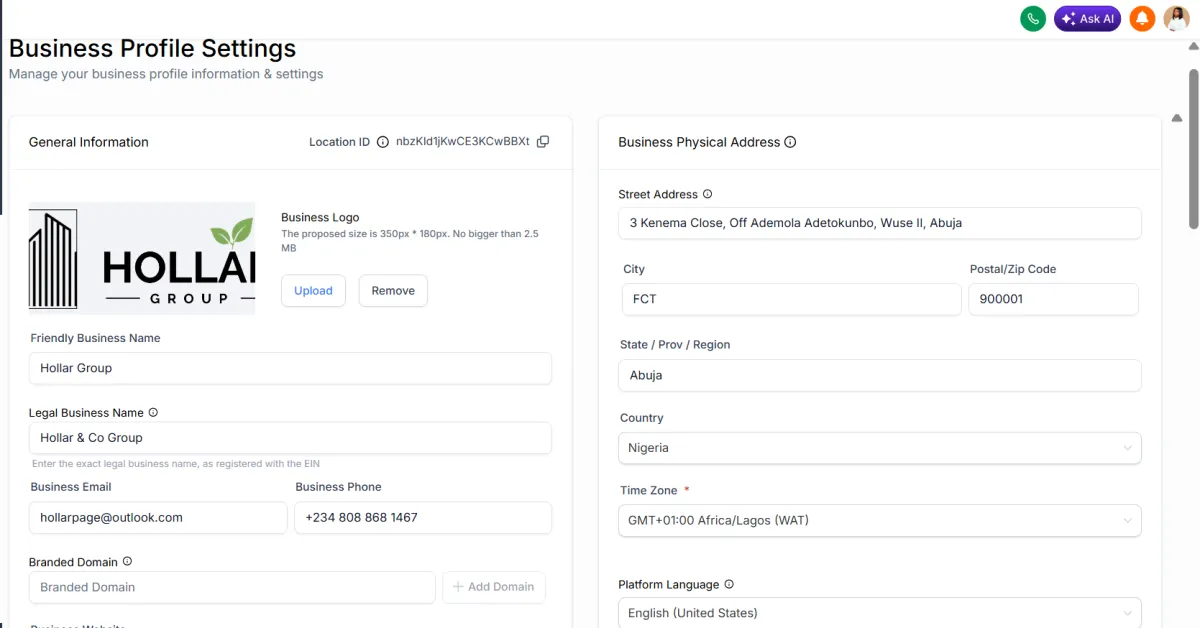1200x628 pixels.
Task: Click info icon by Business Physical Address
Action: 790,142
